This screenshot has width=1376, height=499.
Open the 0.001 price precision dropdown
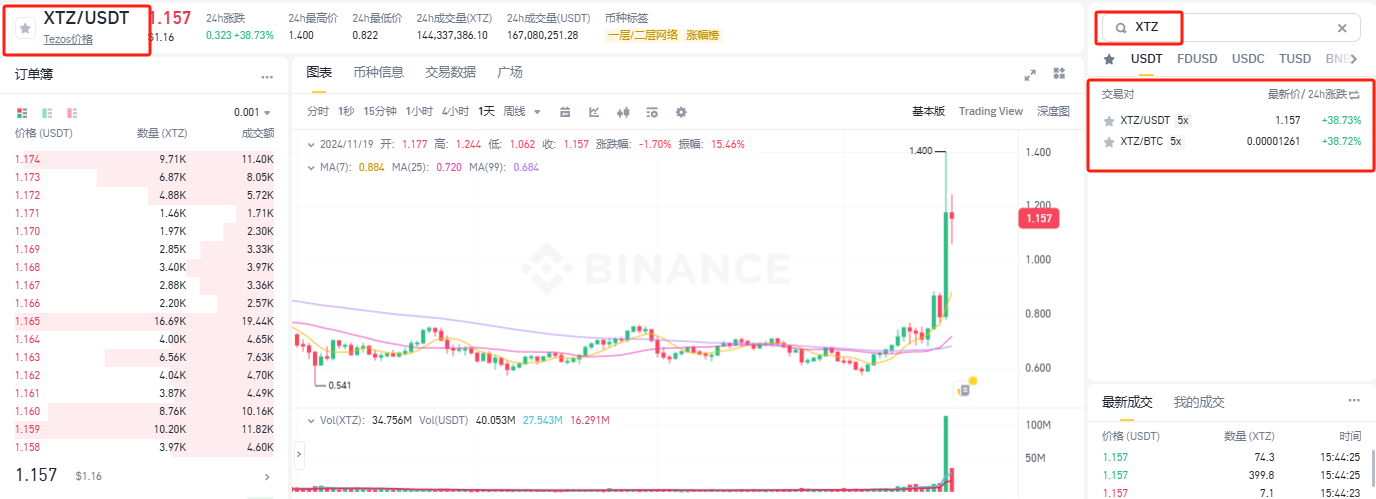click(252, 112)
